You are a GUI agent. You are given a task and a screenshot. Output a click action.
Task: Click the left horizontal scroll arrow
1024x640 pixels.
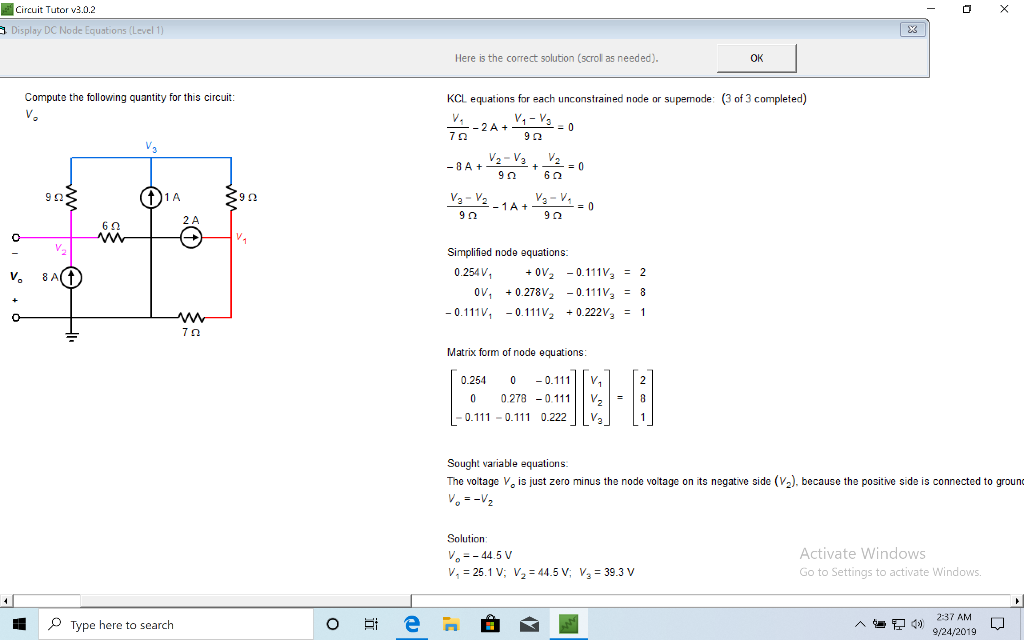(x=6, y=600)
